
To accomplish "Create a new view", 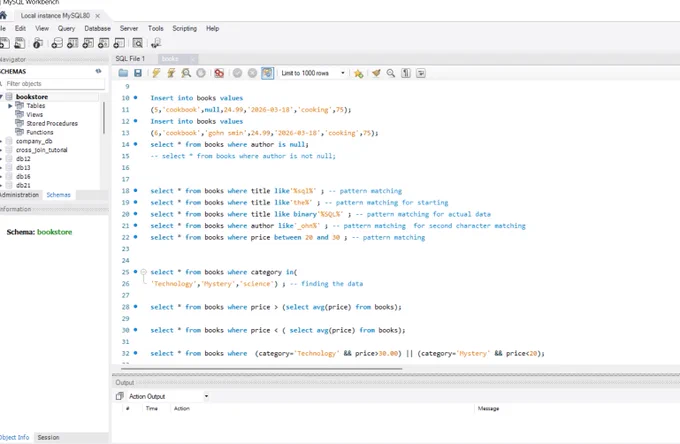I will pyautogui.click(x=88, y=43).
